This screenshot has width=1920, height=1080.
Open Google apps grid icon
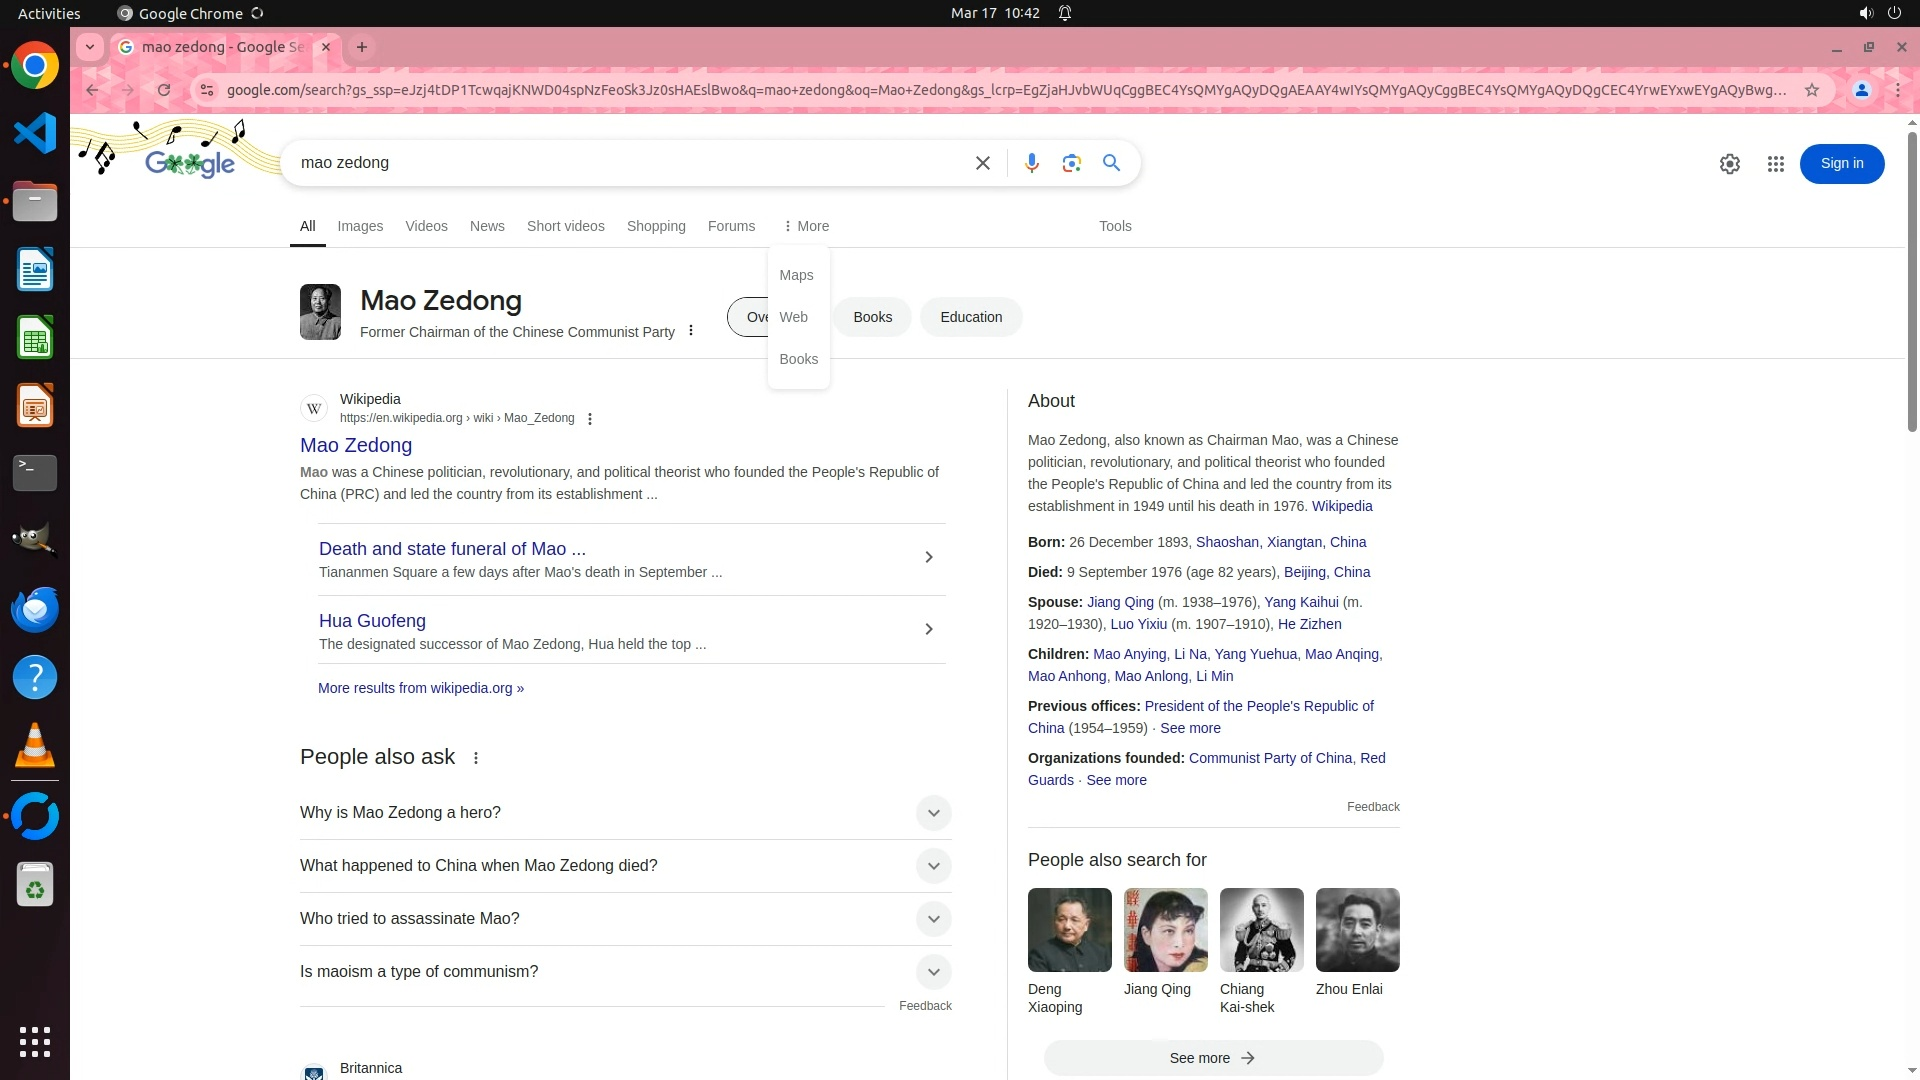pyautogui.click(x=1775, y=164)
